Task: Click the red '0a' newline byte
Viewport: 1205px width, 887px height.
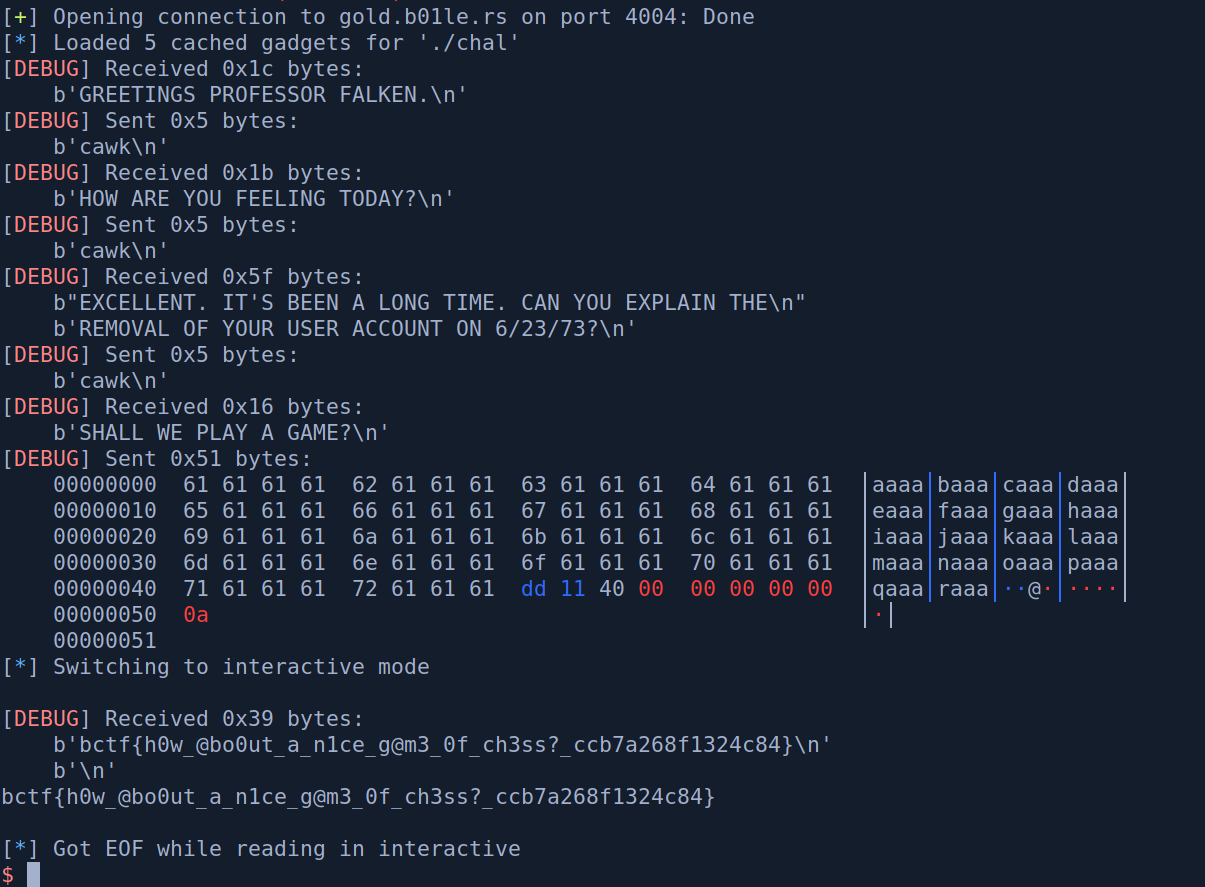Action: 196,615
